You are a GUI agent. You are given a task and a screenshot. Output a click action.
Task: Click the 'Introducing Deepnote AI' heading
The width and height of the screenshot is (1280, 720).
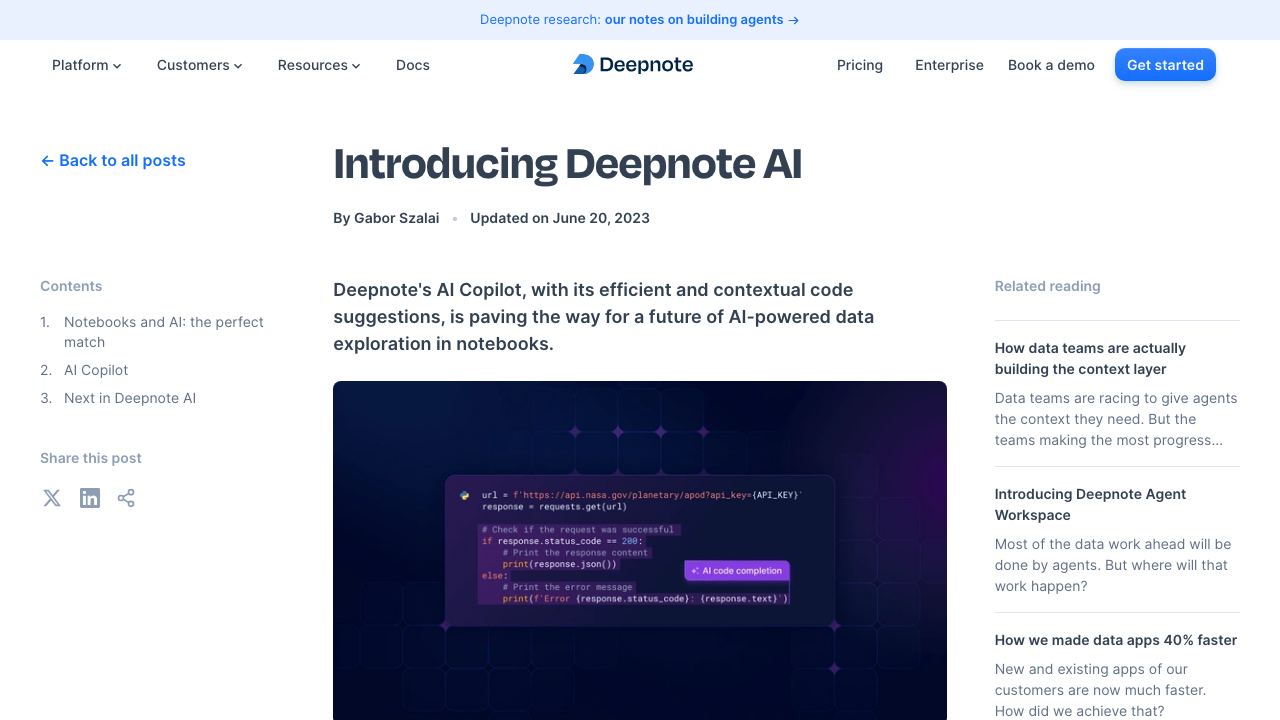point(567,164)
